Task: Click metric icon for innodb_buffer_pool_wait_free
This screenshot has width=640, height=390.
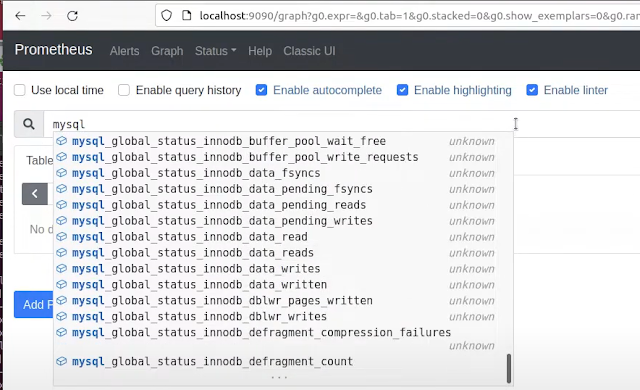Action: (x=62, y=141)
